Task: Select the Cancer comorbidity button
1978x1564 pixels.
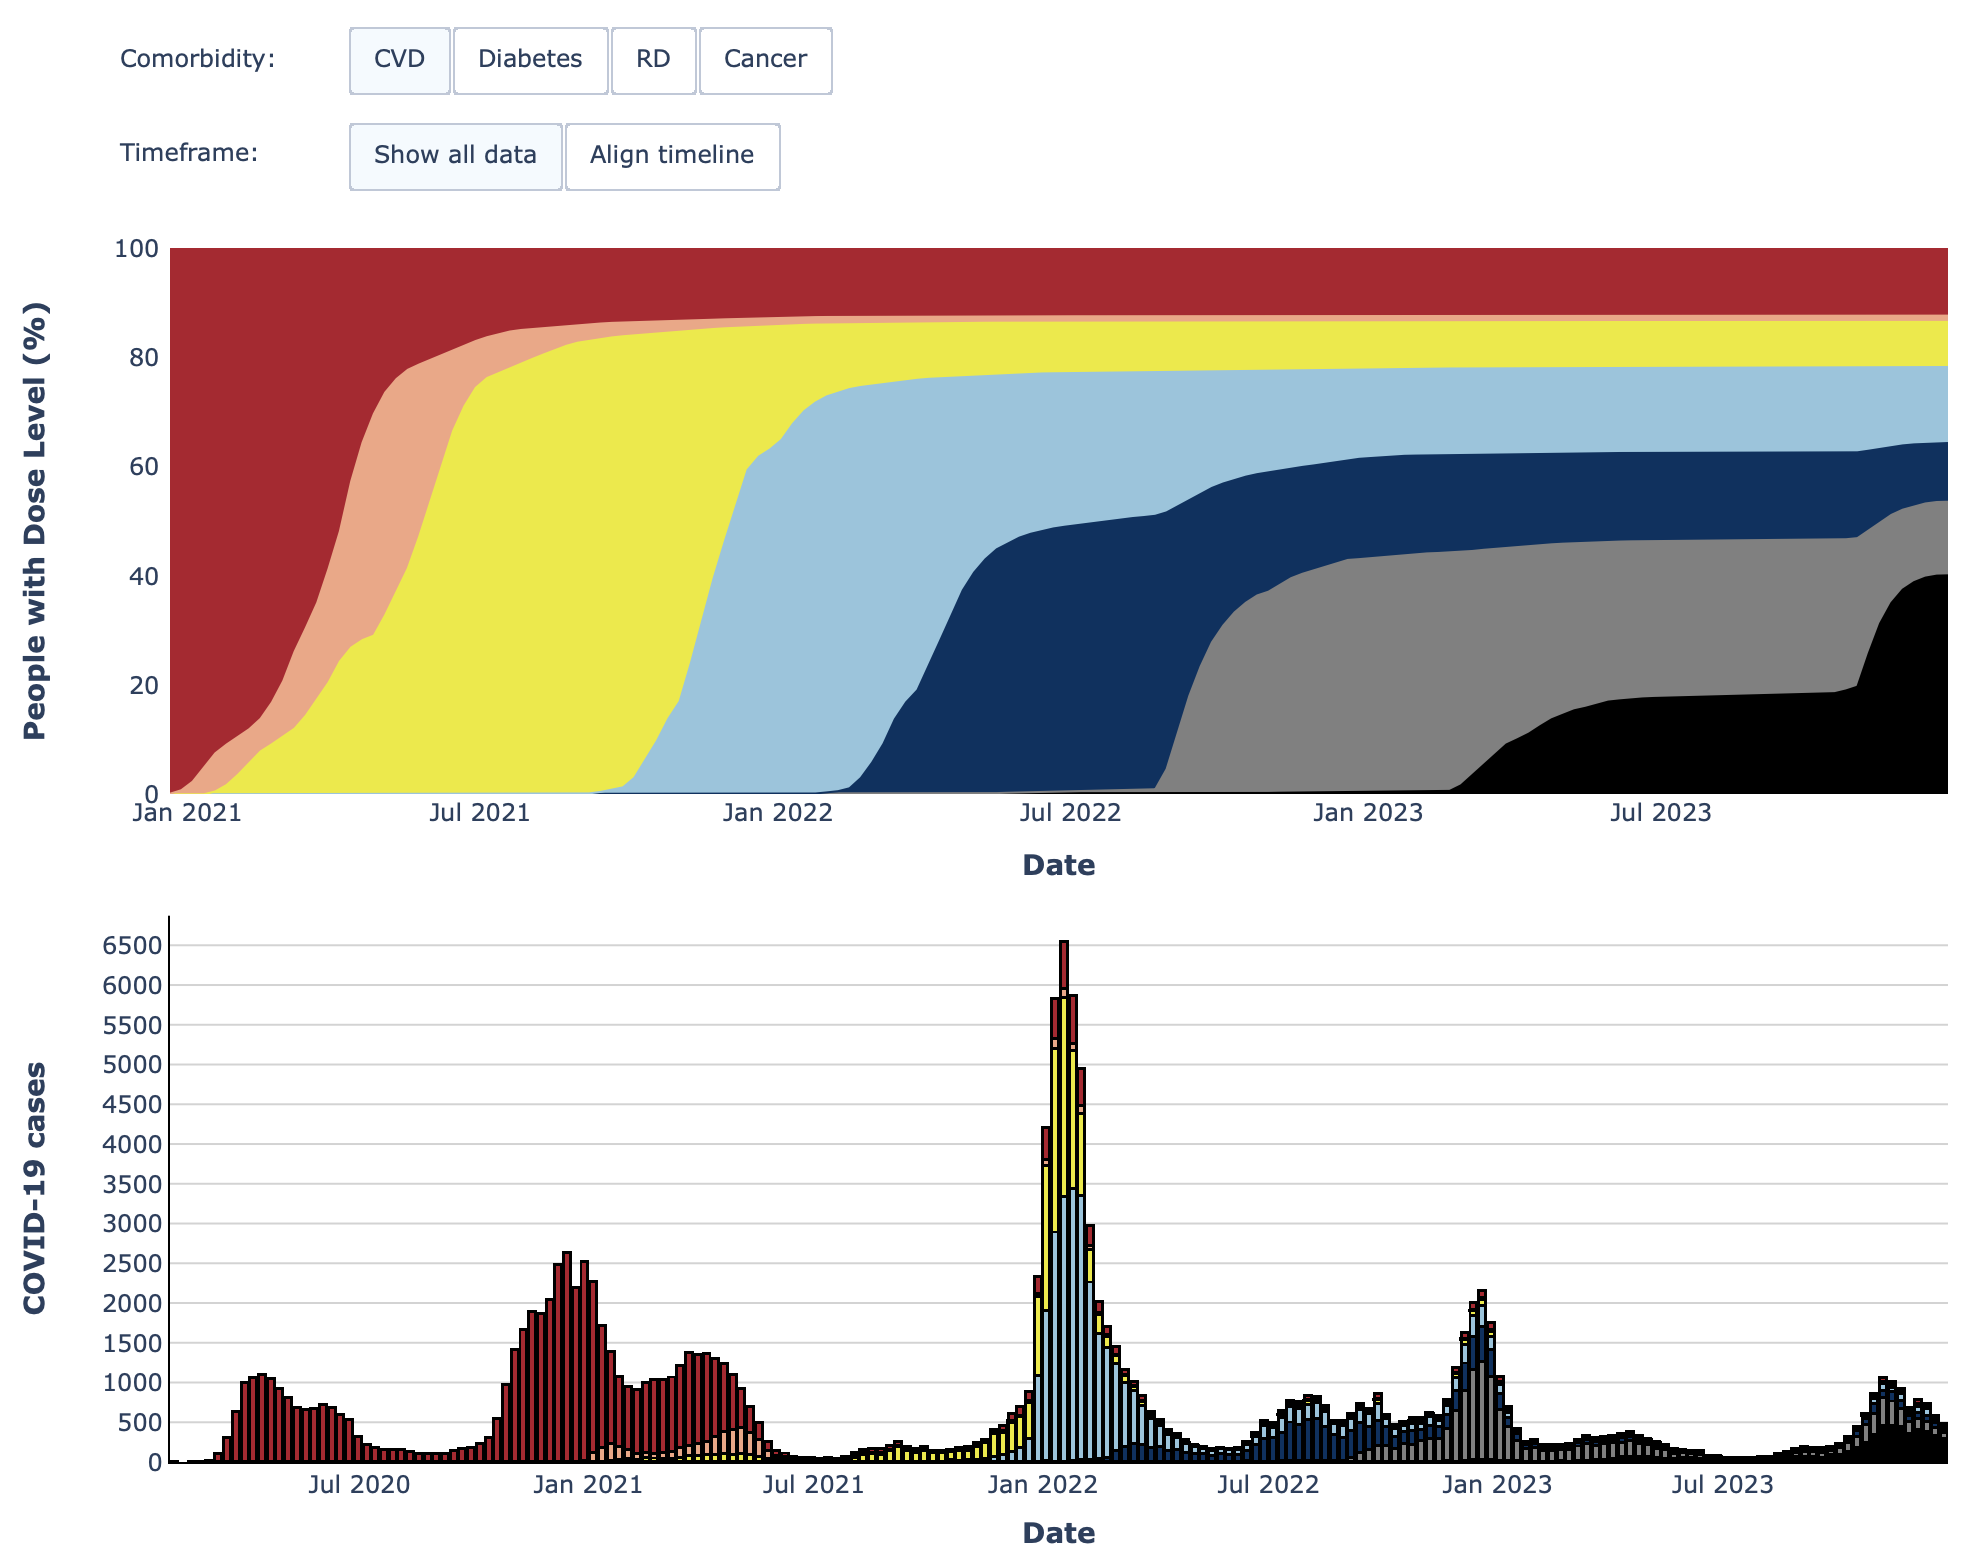Action: pos(765,60)
